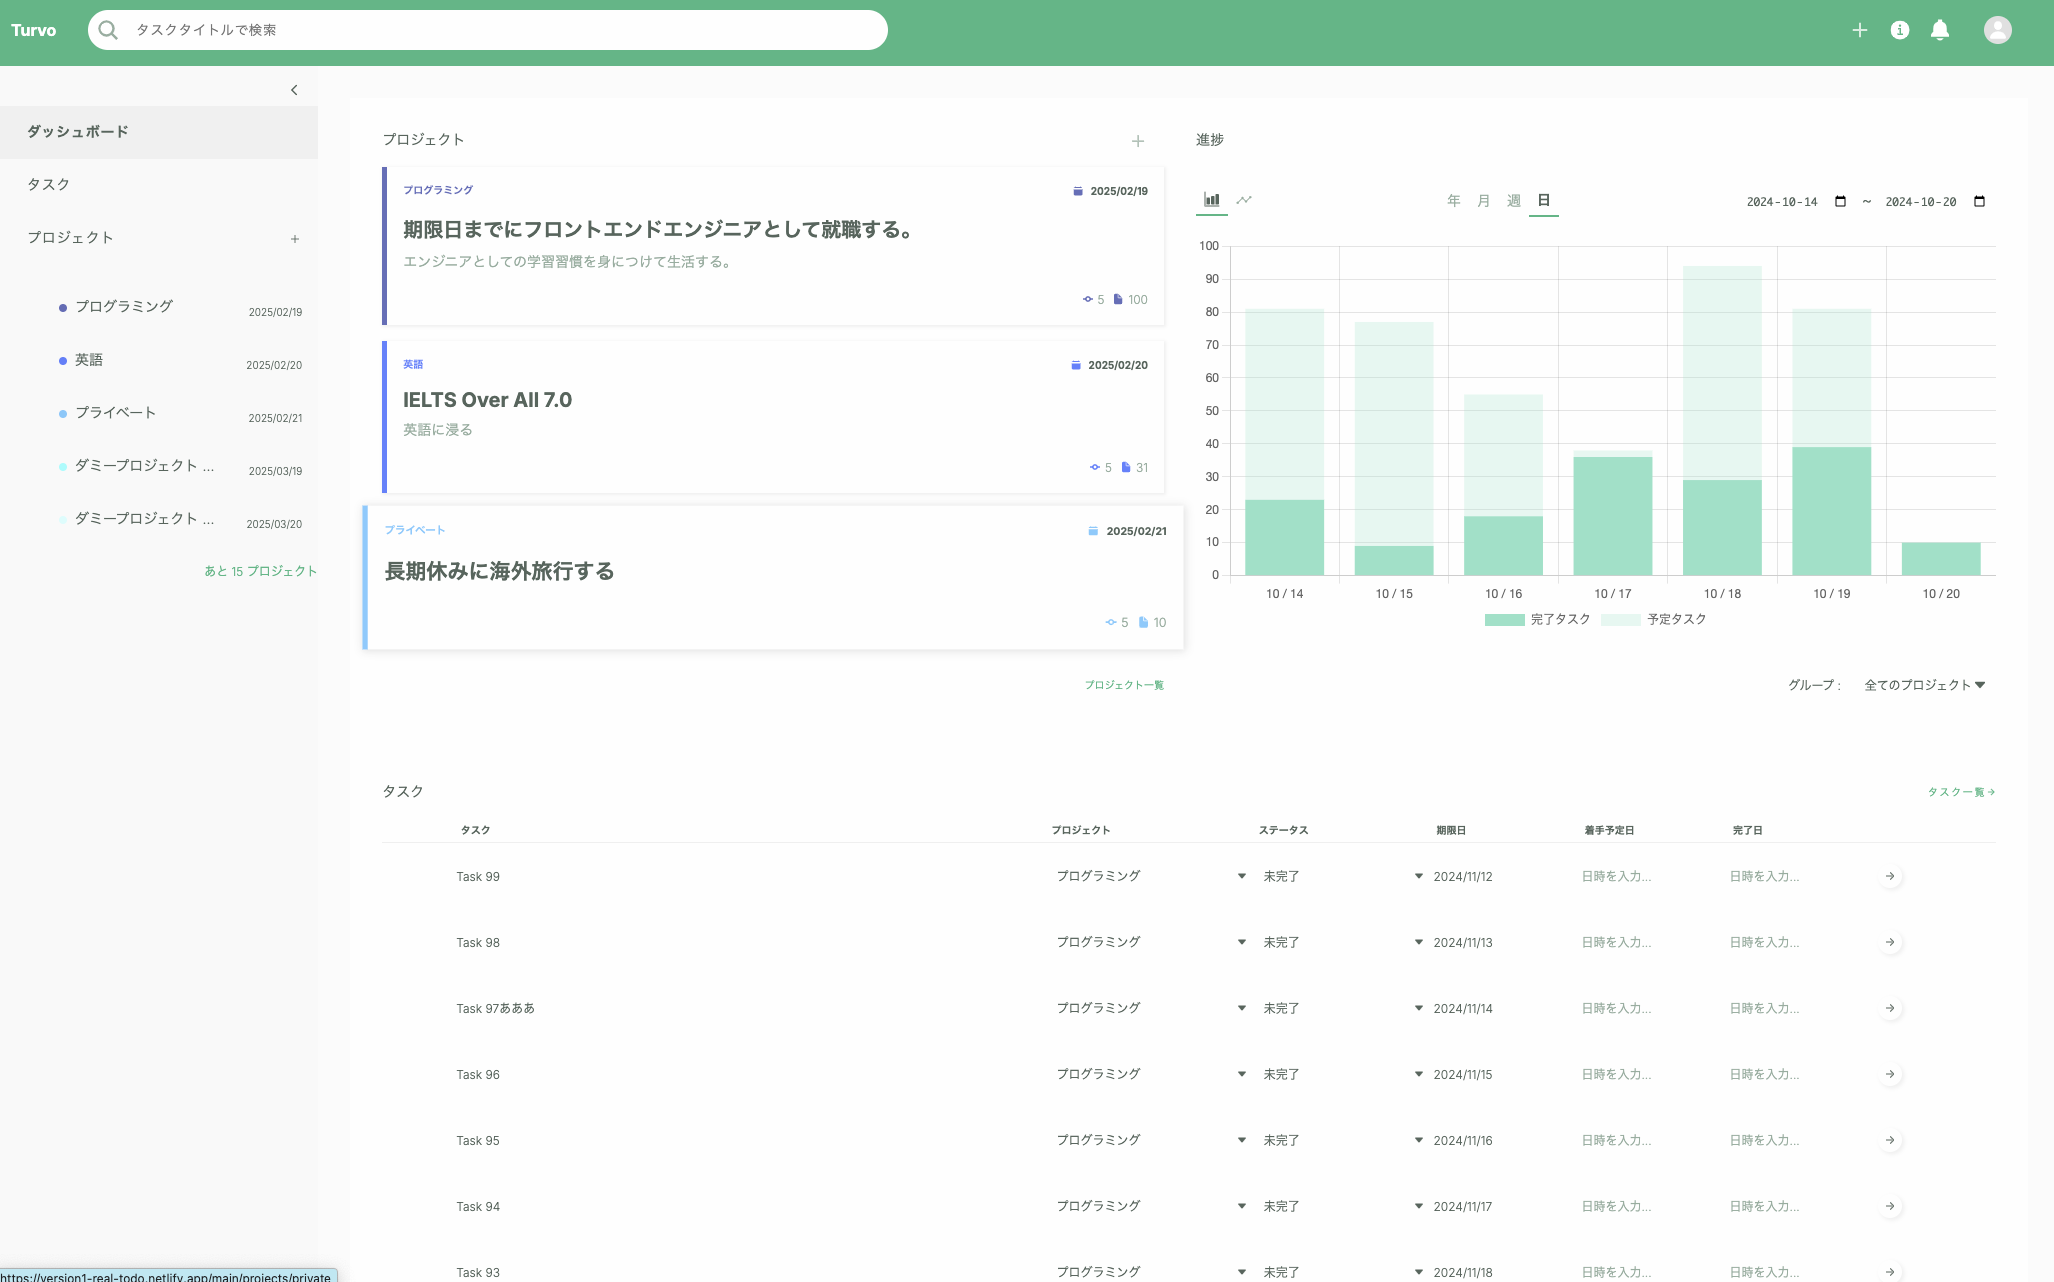
Task: Open Task 95 details arrow
Action: 1889,1140
